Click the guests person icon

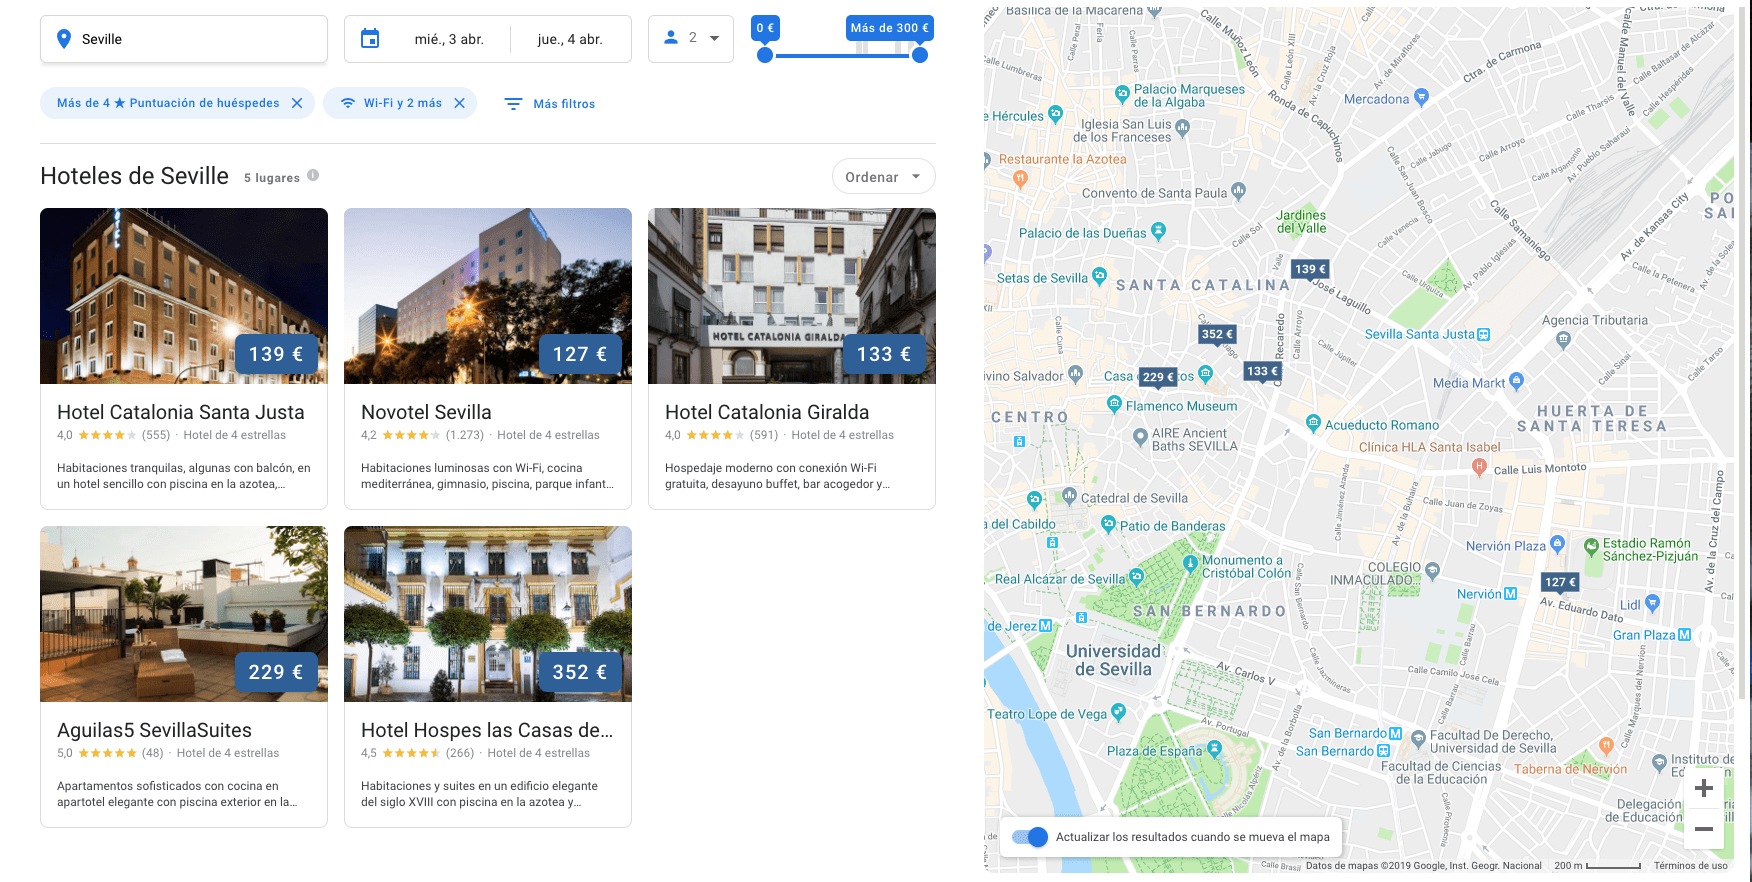(671, 38)
